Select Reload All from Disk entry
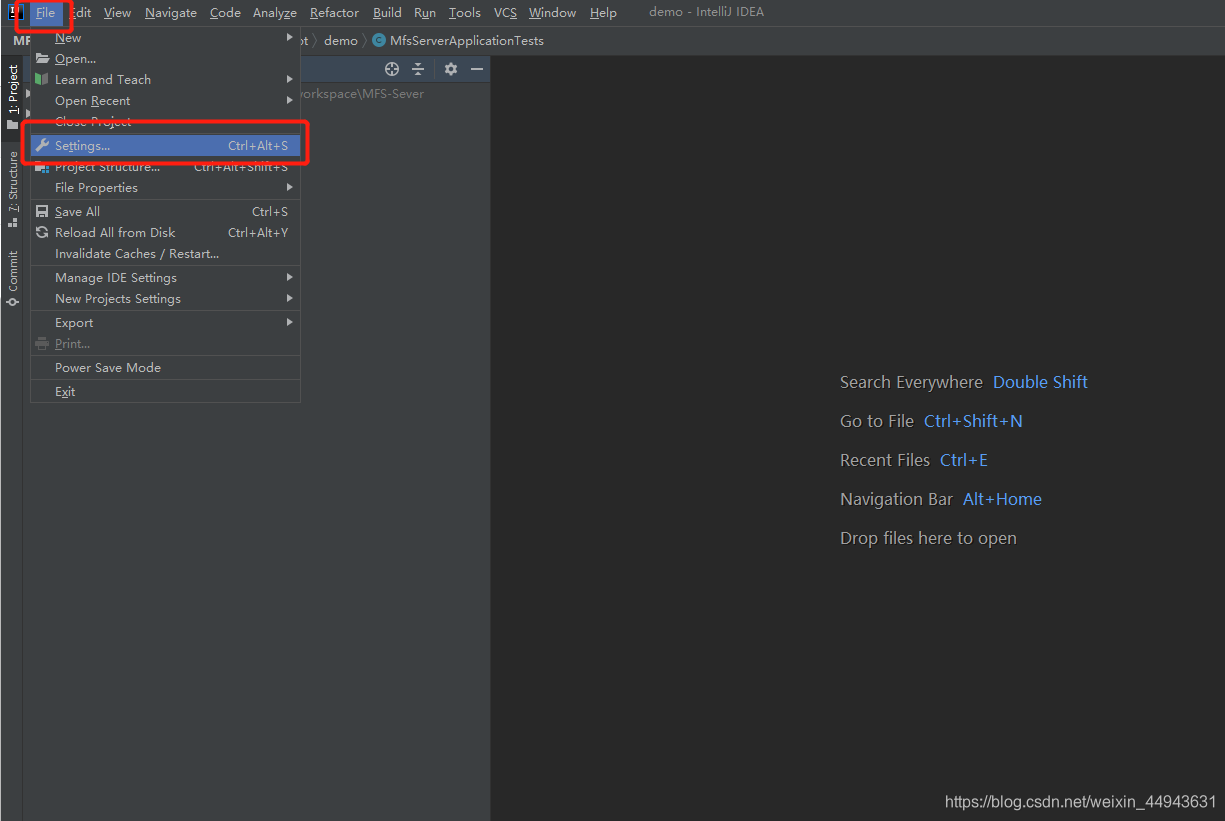This screenshot has height=821, width=1225. click(x=165, y=233)
